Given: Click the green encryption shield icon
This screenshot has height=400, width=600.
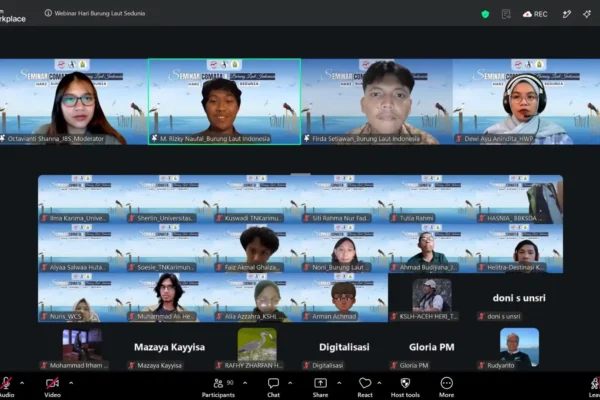Looking at the screenshot, I should point(485,14).
